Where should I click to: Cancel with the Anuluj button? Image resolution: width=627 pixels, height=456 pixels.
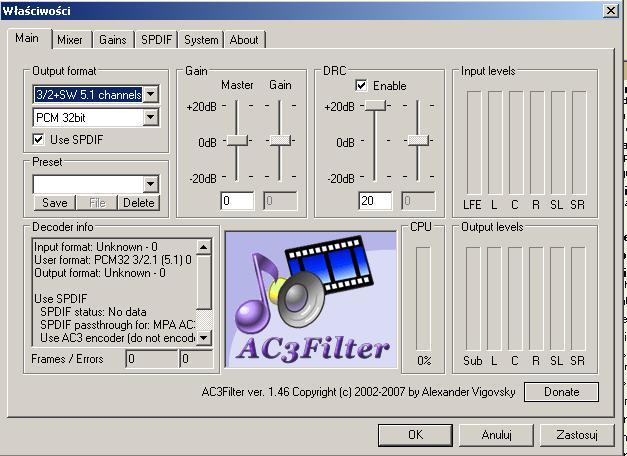[x=496, y=435]
